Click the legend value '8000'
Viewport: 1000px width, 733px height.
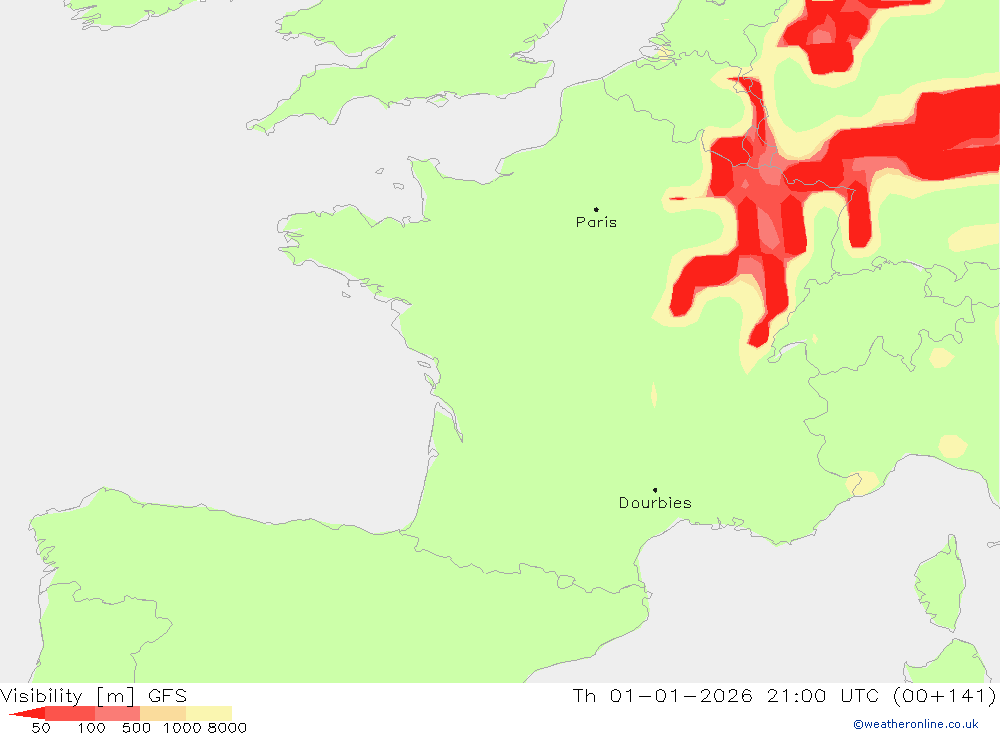[227, 728]
